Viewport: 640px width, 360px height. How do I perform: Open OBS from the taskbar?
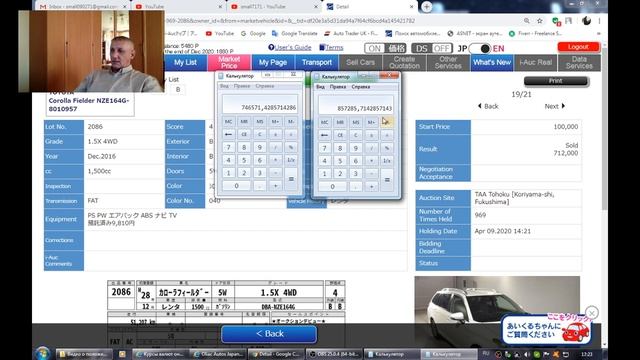pyautogui.click(x=333, y=354)
